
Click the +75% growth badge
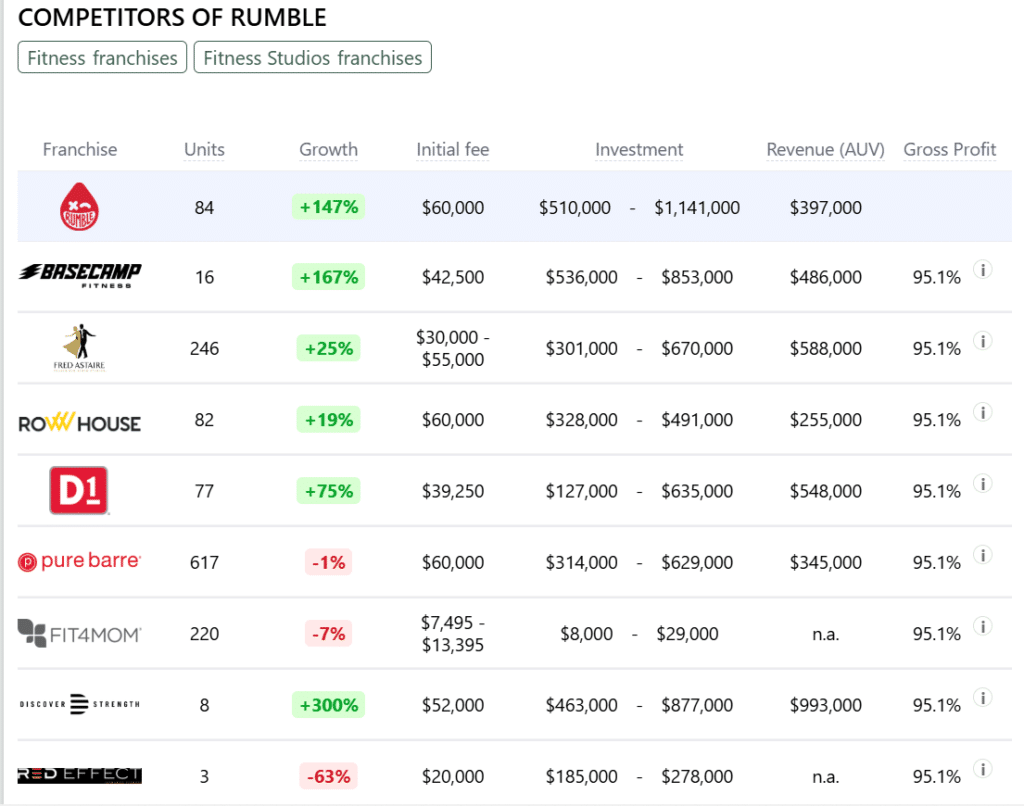(328, 491)
